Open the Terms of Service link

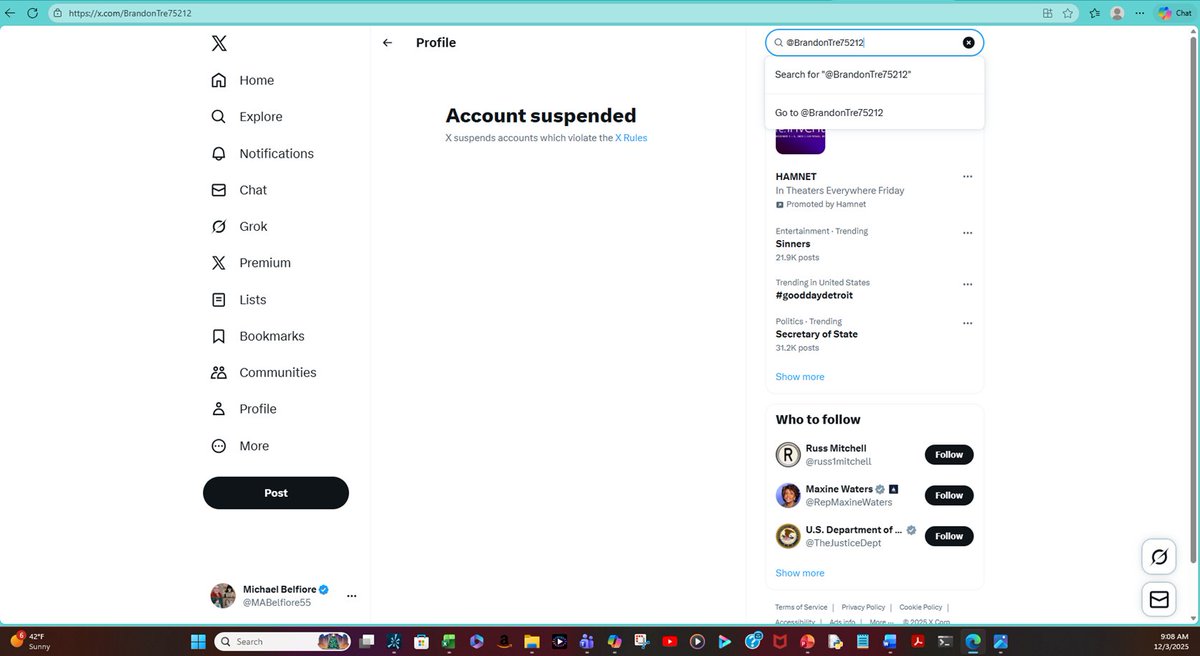click(x=801, y=607)
